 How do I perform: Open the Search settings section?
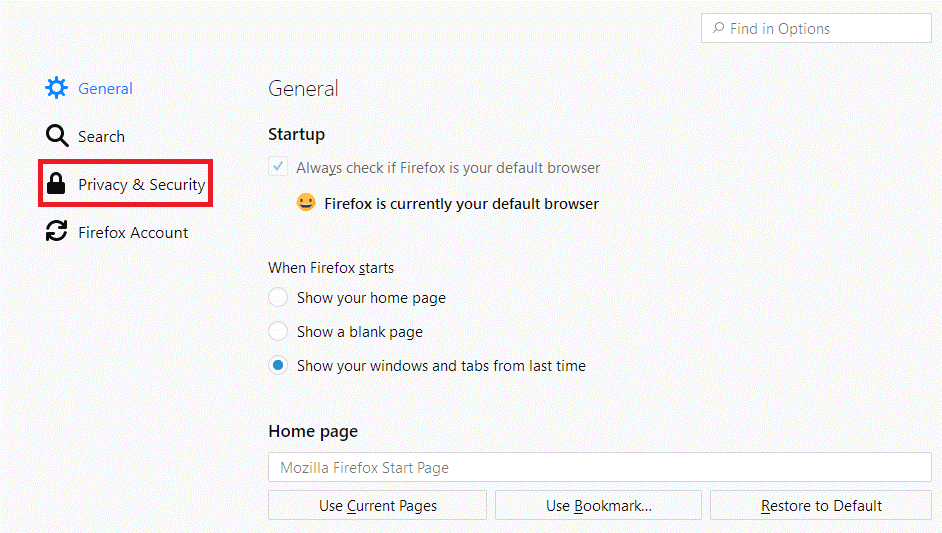[101, 136]
